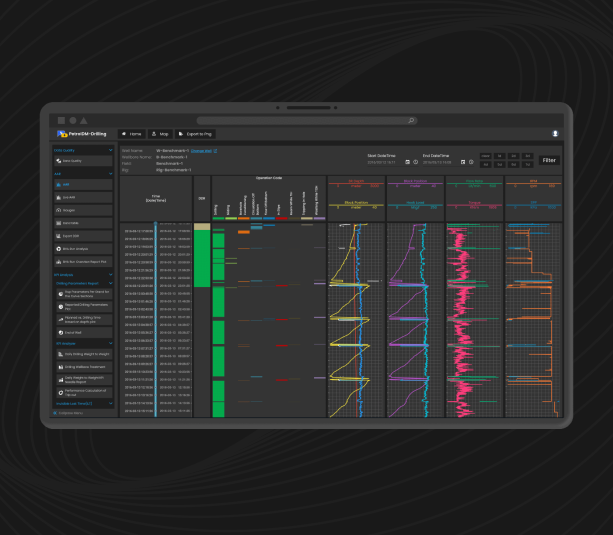Open the user profile avatar

[555, 133]
